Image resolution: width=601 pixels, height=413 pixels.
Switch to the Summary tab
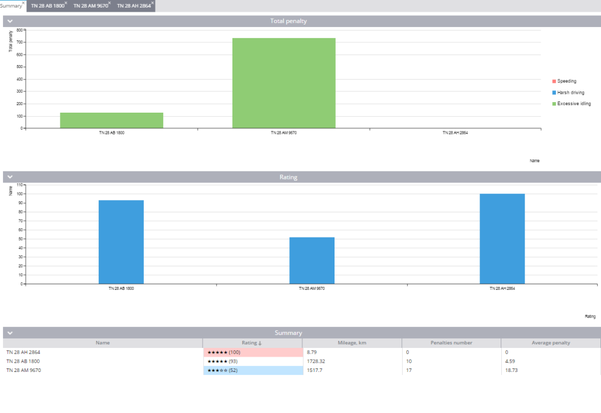12,6
